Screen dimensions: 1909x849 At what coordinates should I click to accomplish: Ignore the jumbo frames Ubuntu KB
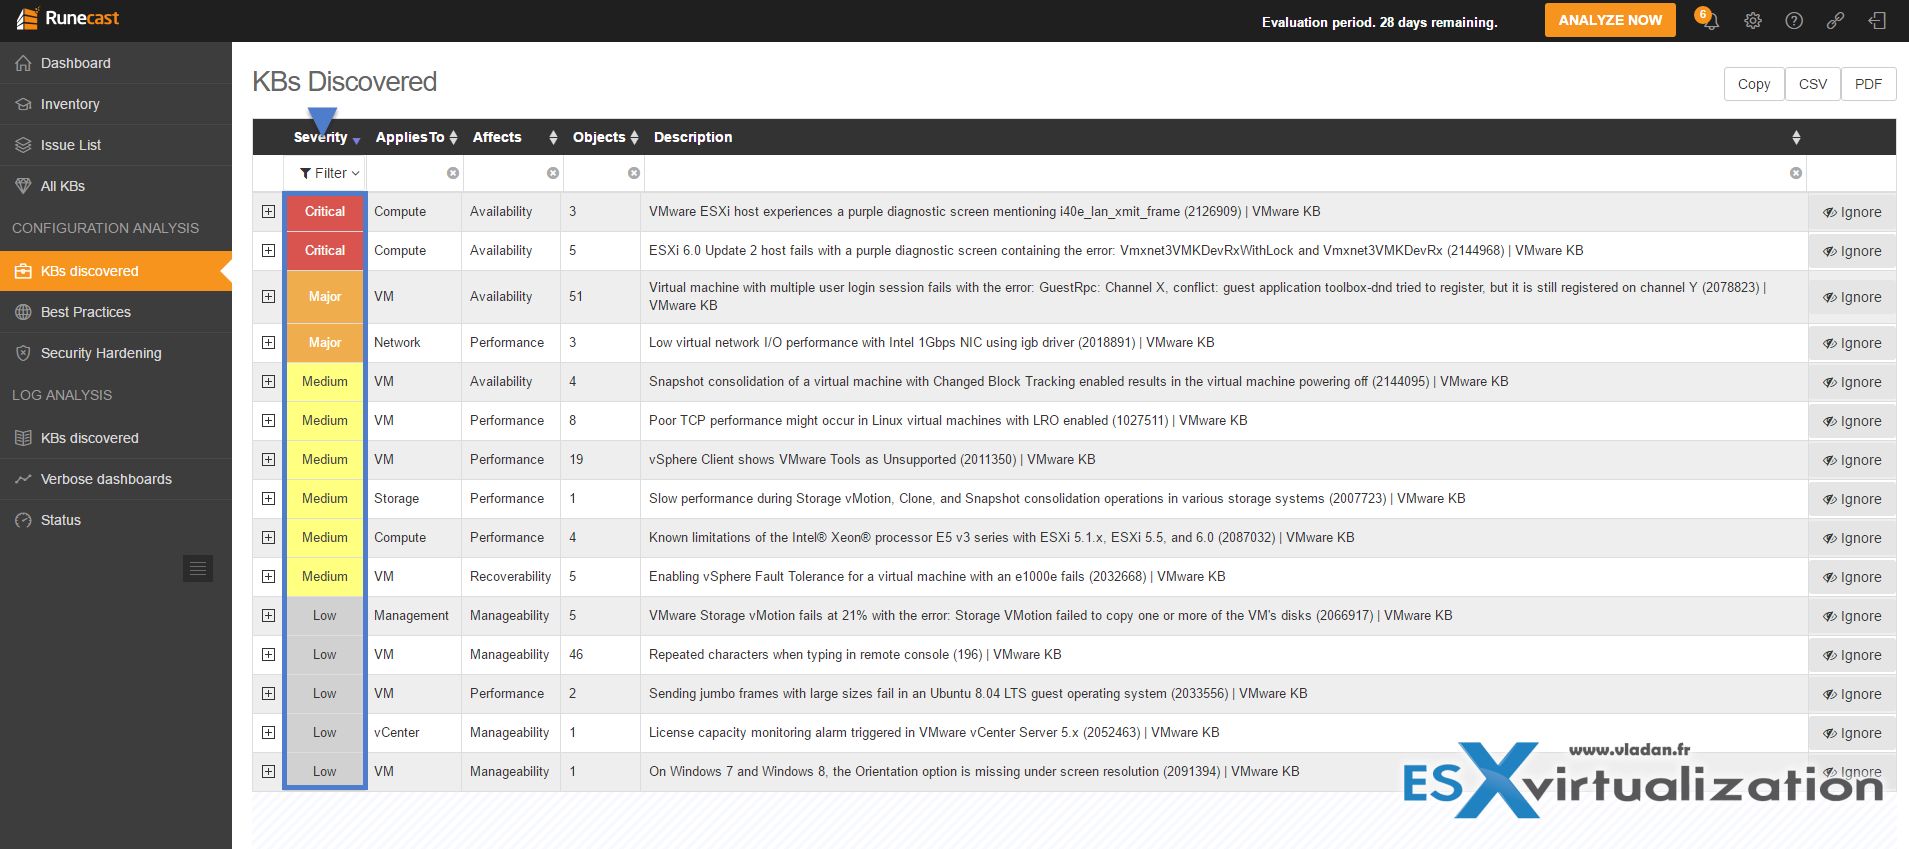1852,694
